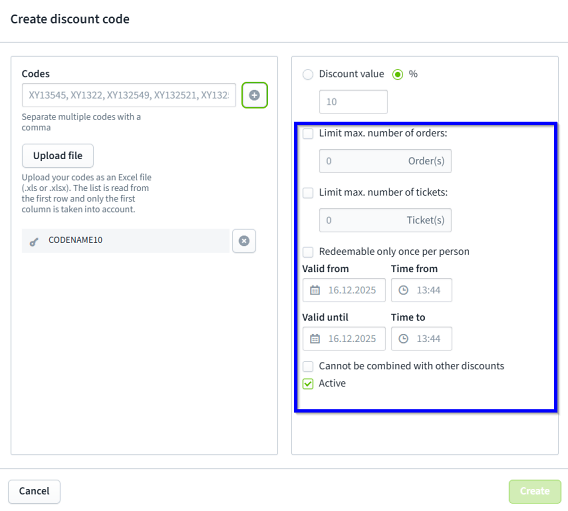The height and width of the screenshot is (511, 568).
Task: Select the % radio button
Action: tap(397, 74)
